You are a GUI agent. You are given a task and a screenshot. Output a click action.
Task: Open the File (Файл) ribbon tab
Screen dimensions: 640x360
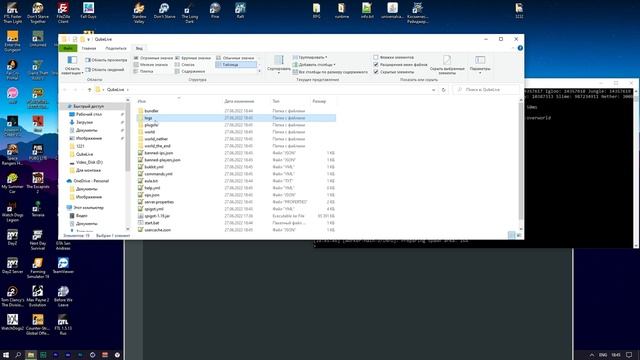coord(68,48)
